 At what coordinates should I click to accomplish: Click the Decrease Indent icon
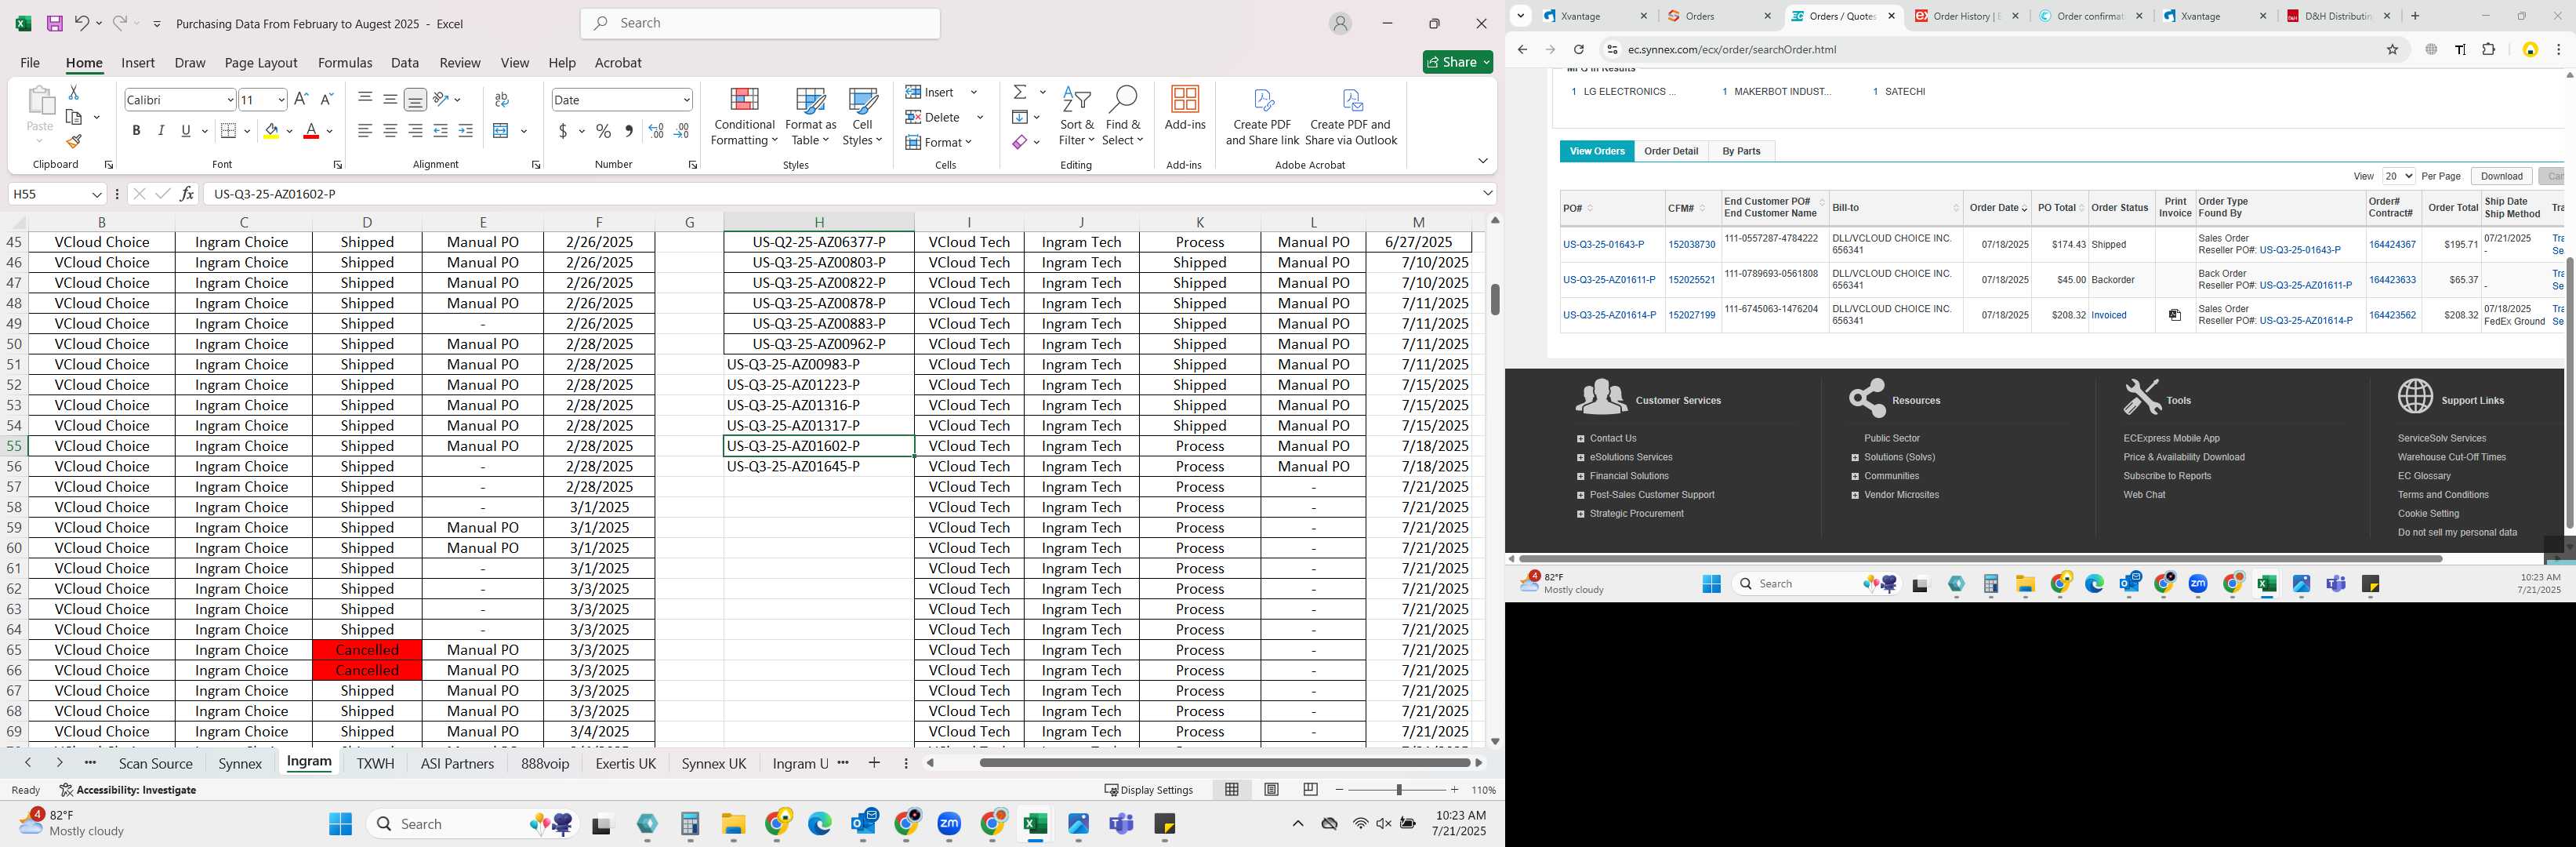coord(441,131)
